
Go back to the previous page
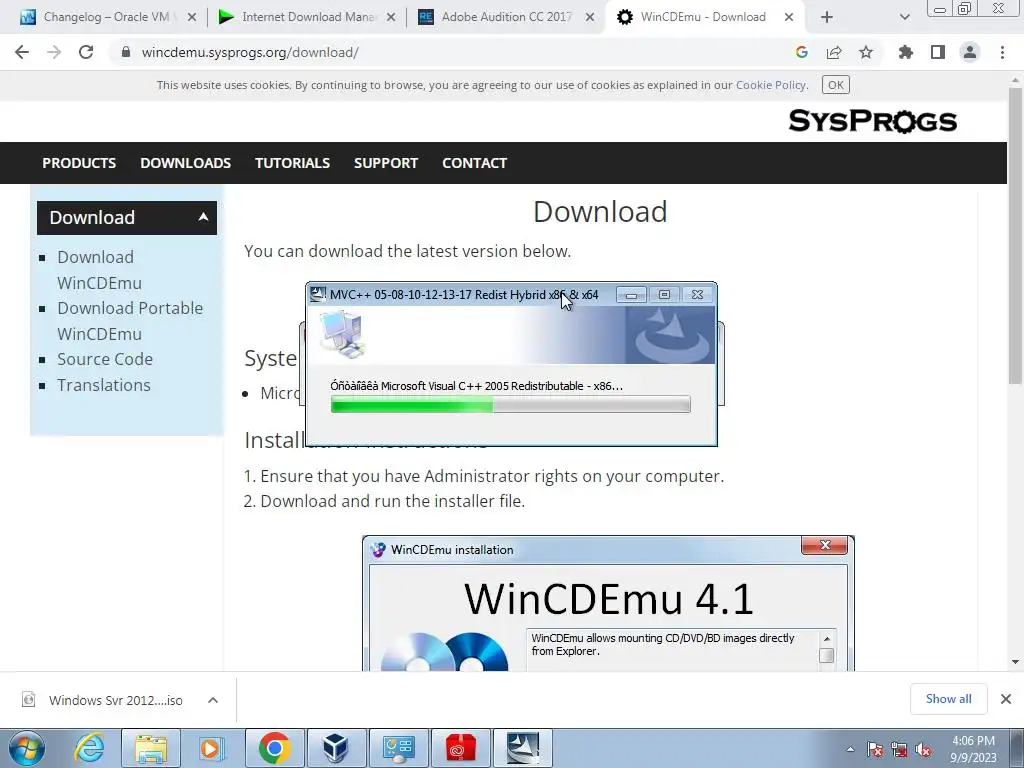tap(22, 52)
